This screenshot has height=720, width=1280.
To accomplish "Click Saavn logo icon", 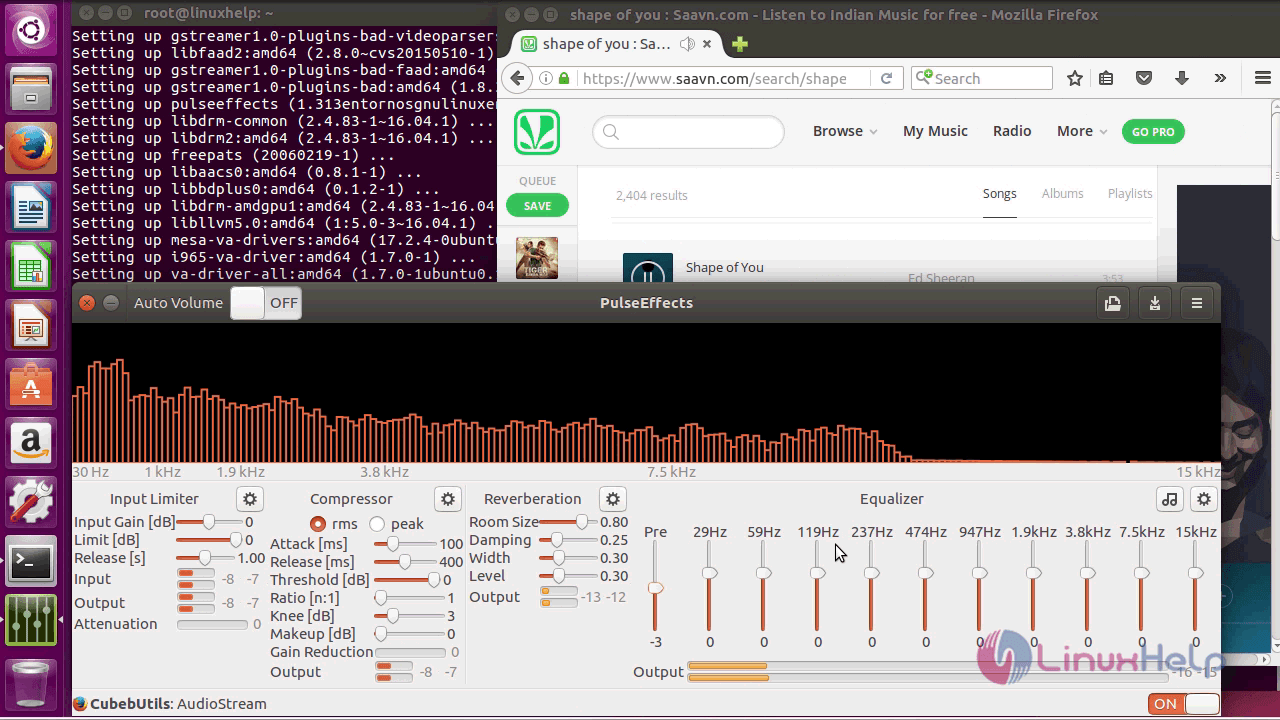I will 537,132.
